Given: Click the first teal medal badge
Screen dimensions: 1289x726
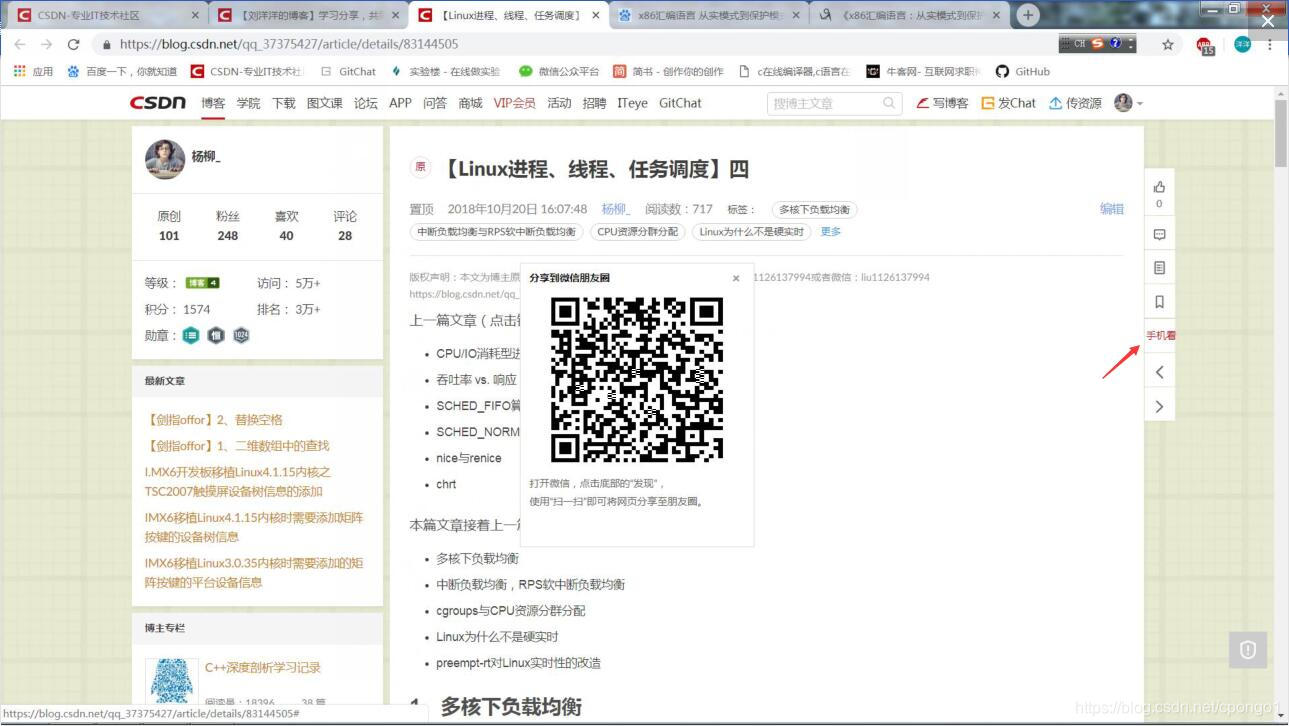Looking at the screenshot, I should pos(191,335).
